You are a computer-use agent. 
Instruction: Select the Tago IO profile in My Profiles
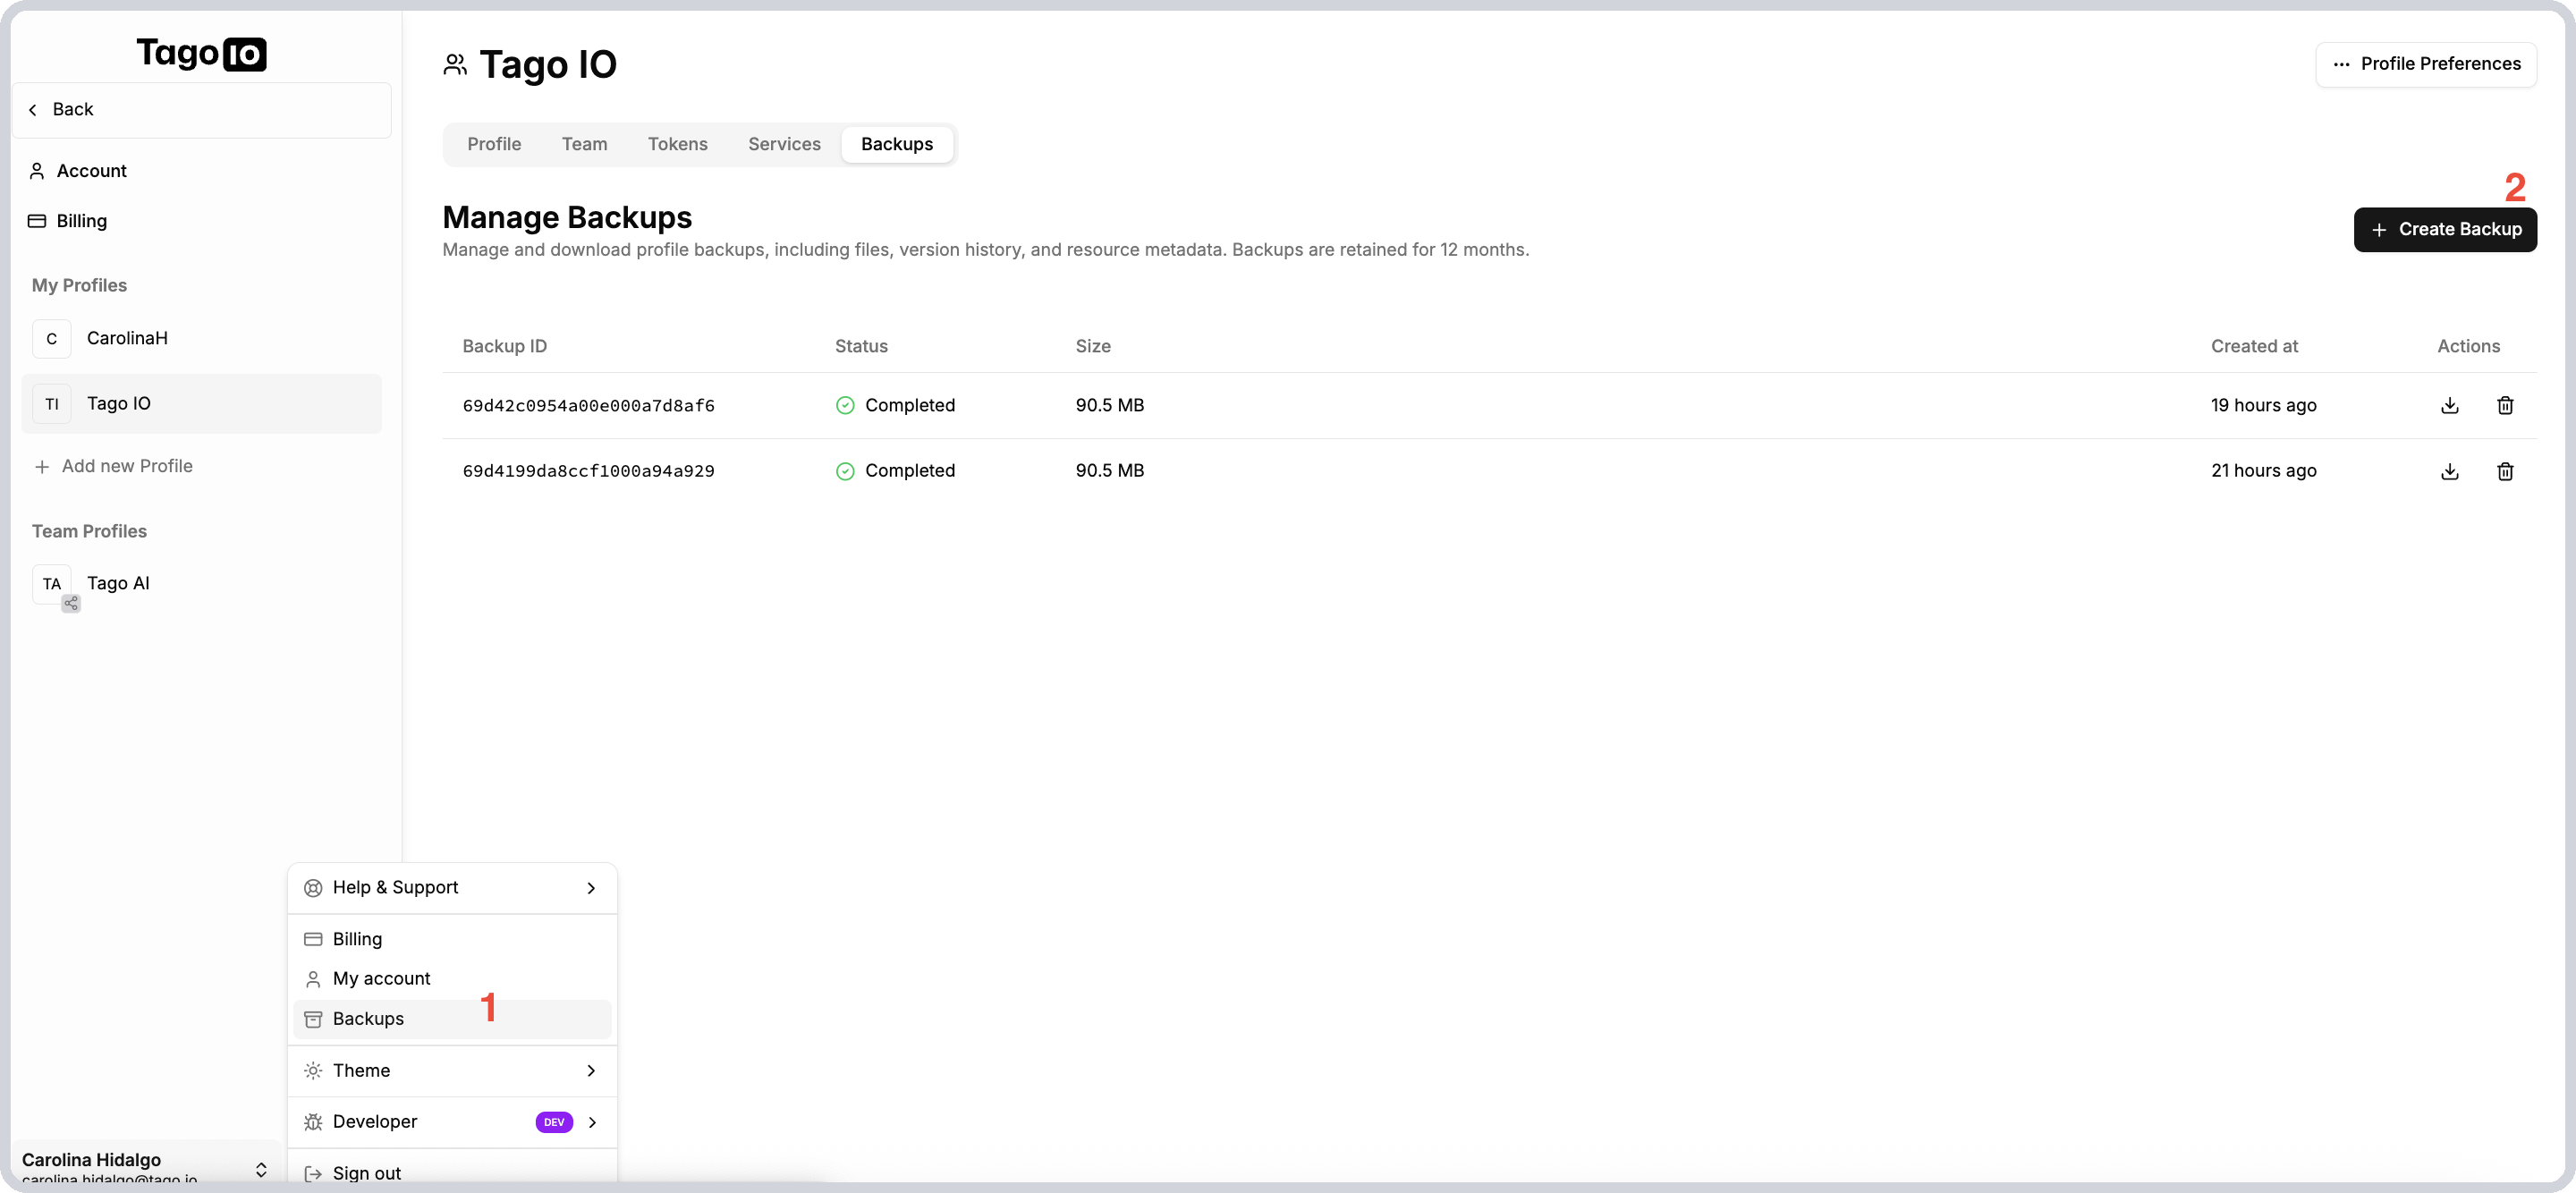click(x=119, y=403)
